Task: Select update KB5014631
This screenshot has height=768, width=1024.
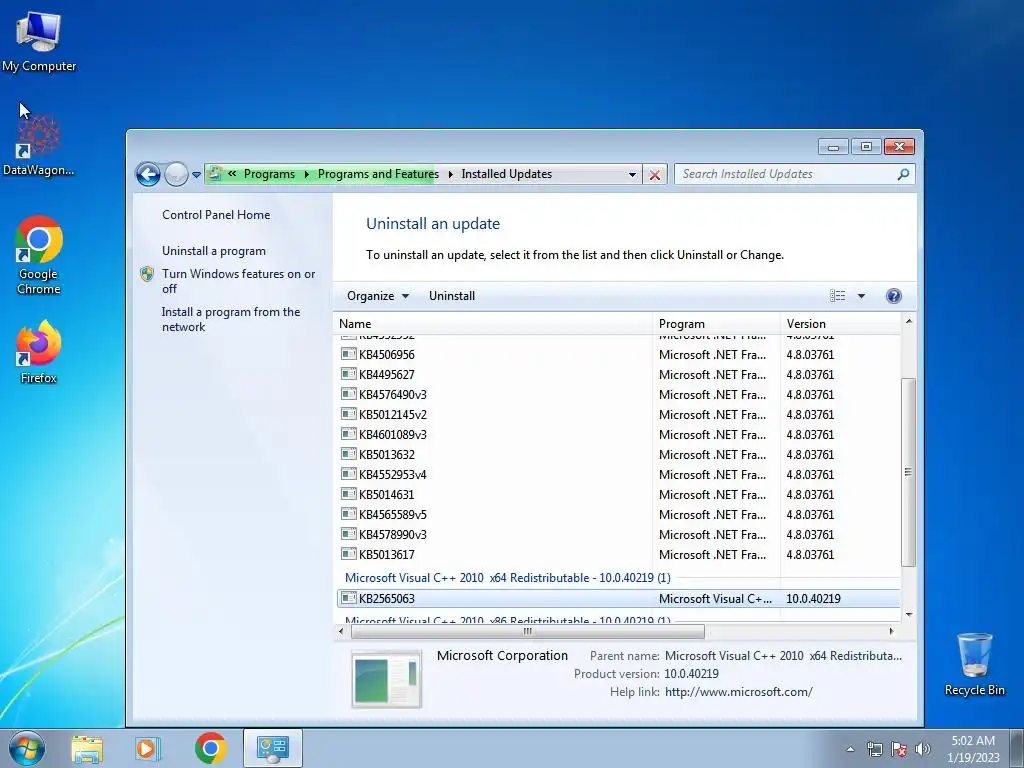Action: point(618,495)
